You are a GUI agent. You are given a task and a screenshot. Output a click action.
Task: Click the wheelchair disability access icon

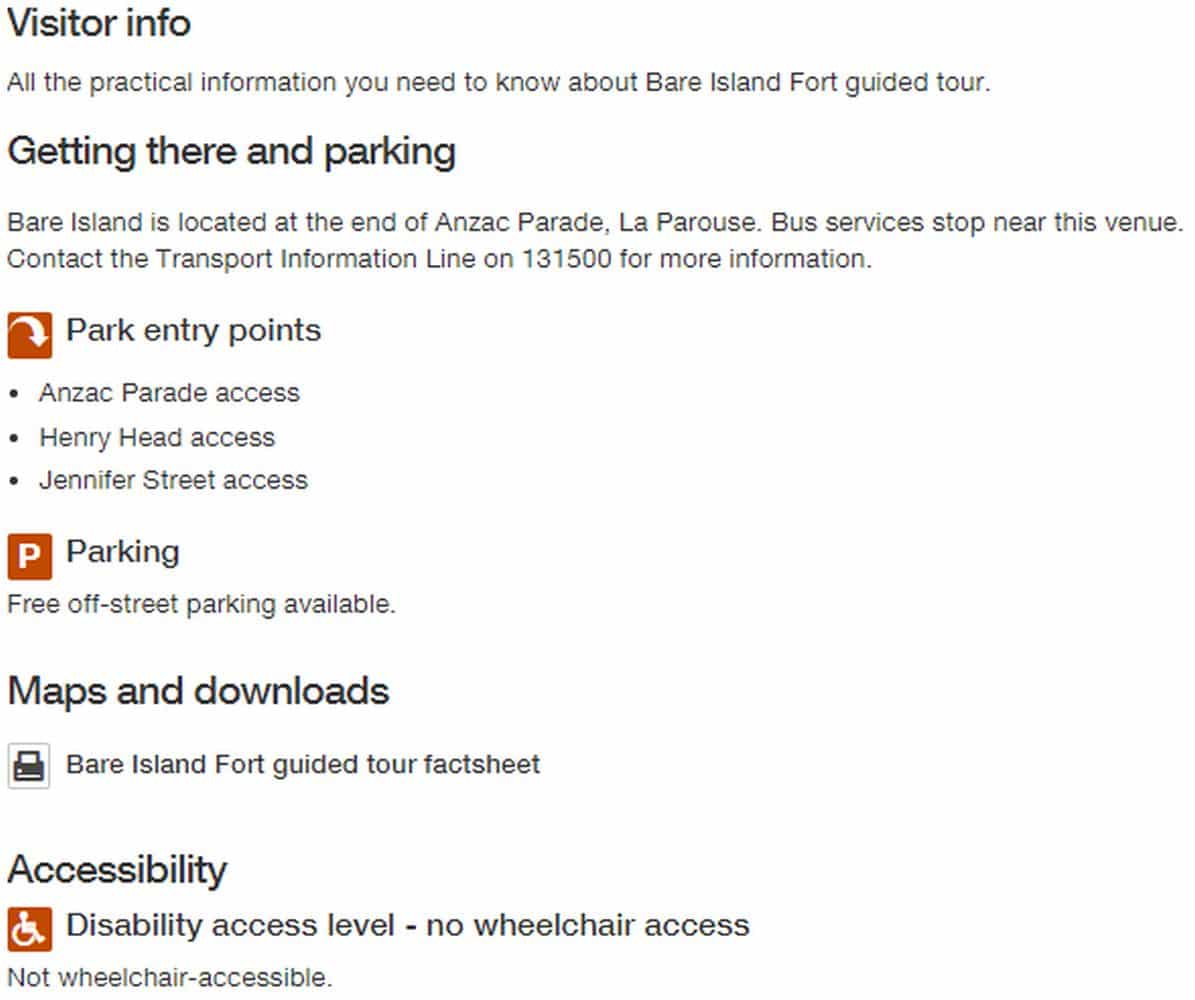[x=30, y=929]
